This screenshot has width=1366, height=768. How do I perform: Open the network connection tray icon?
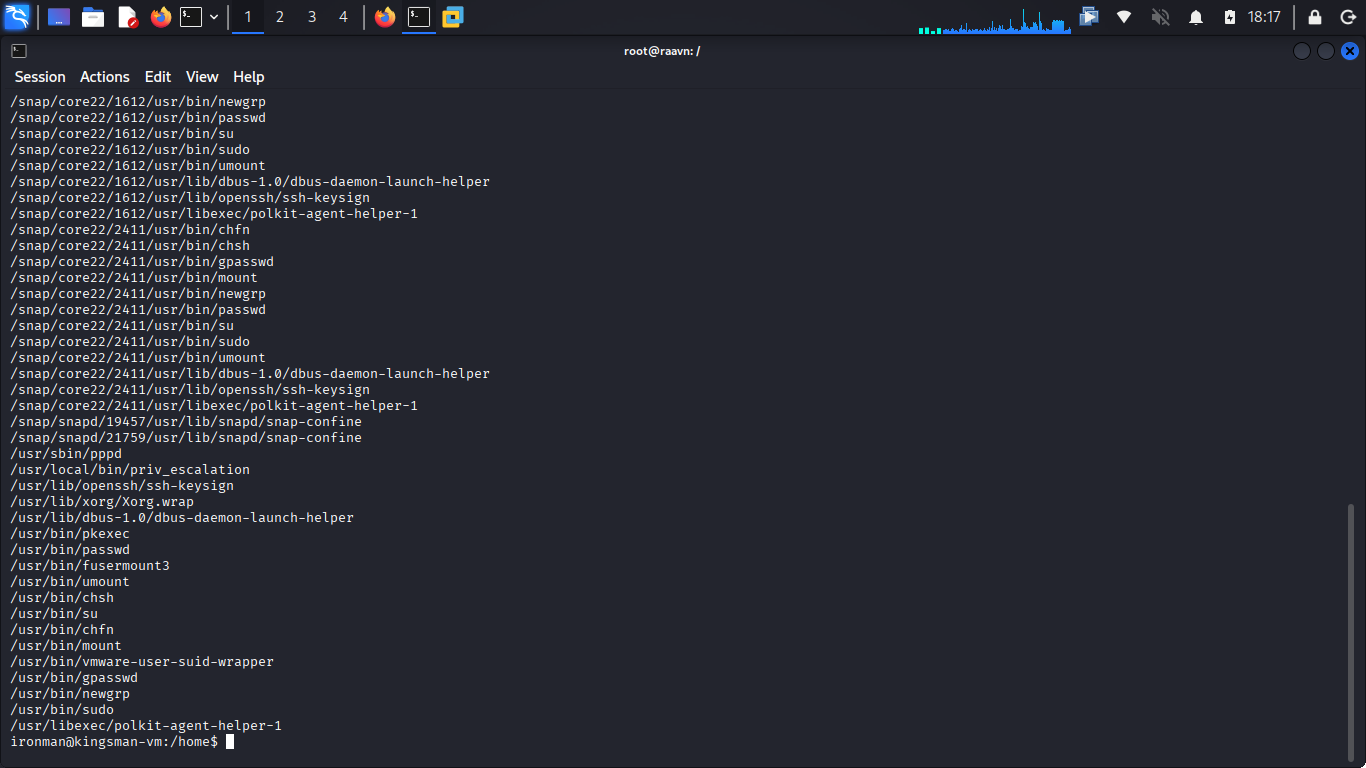tap(1124, 17)
